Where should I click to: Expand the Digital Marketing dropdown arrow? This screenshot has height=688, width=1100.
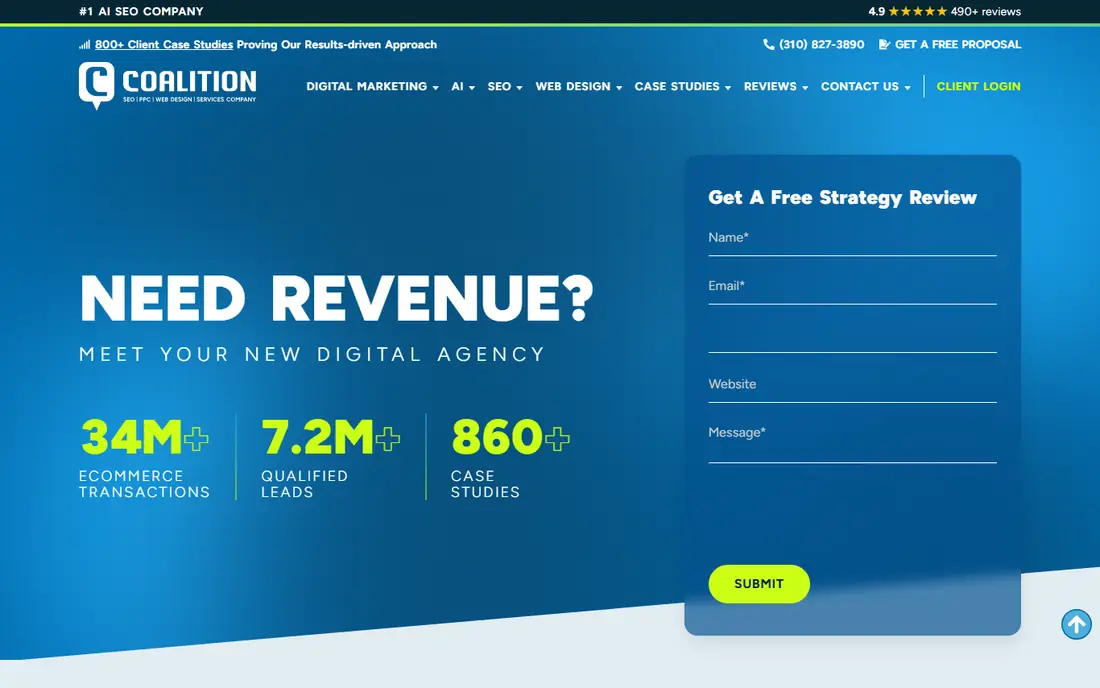436,88
